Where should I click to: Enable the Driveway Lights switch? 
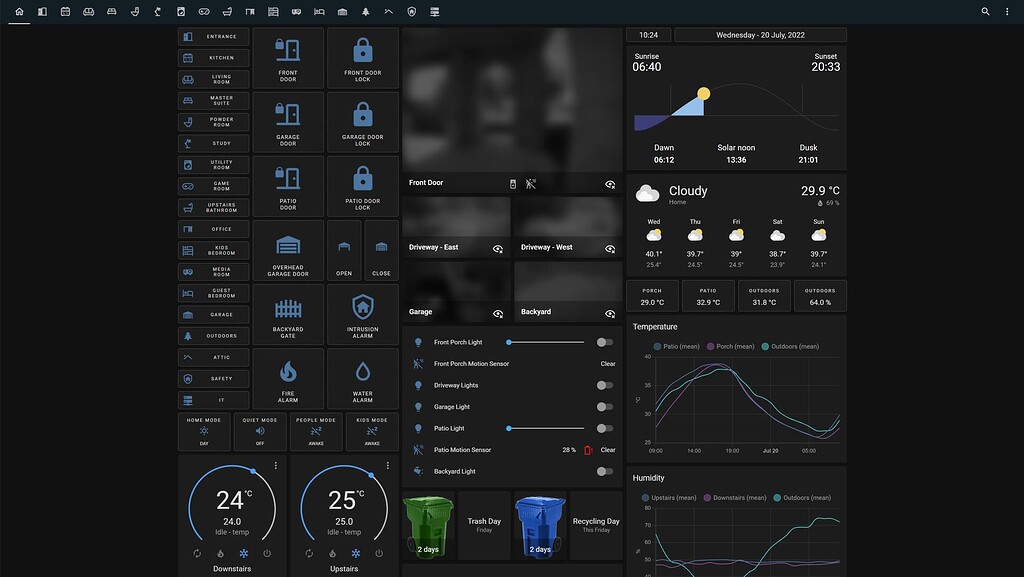(604, 385)
